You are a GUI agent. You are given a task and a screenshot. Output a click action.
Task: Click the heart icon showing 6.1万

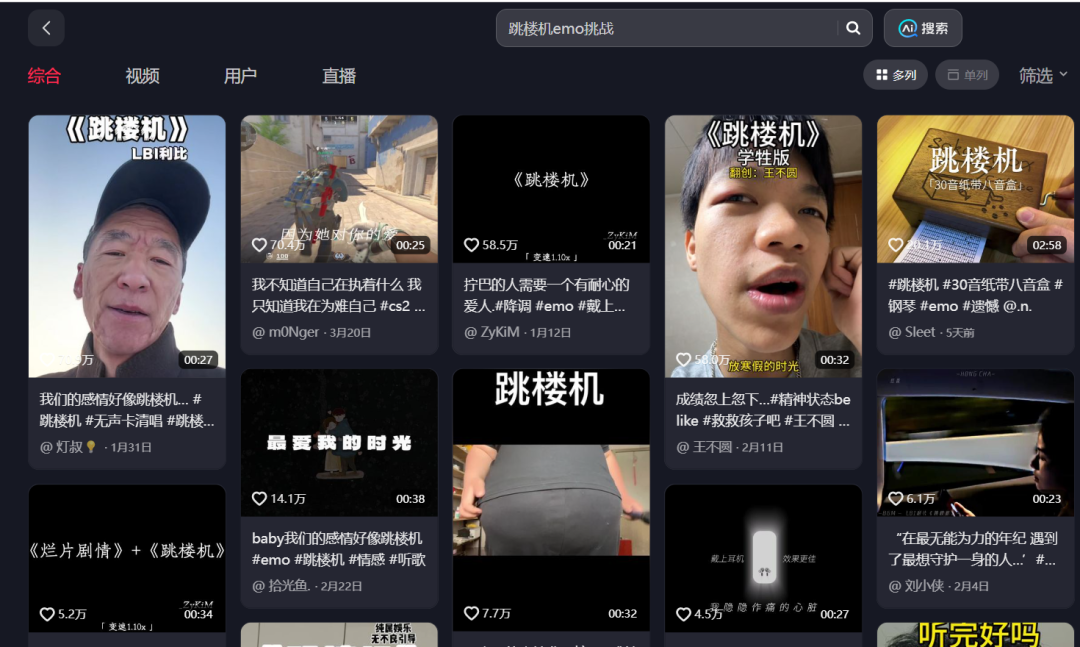895,498
